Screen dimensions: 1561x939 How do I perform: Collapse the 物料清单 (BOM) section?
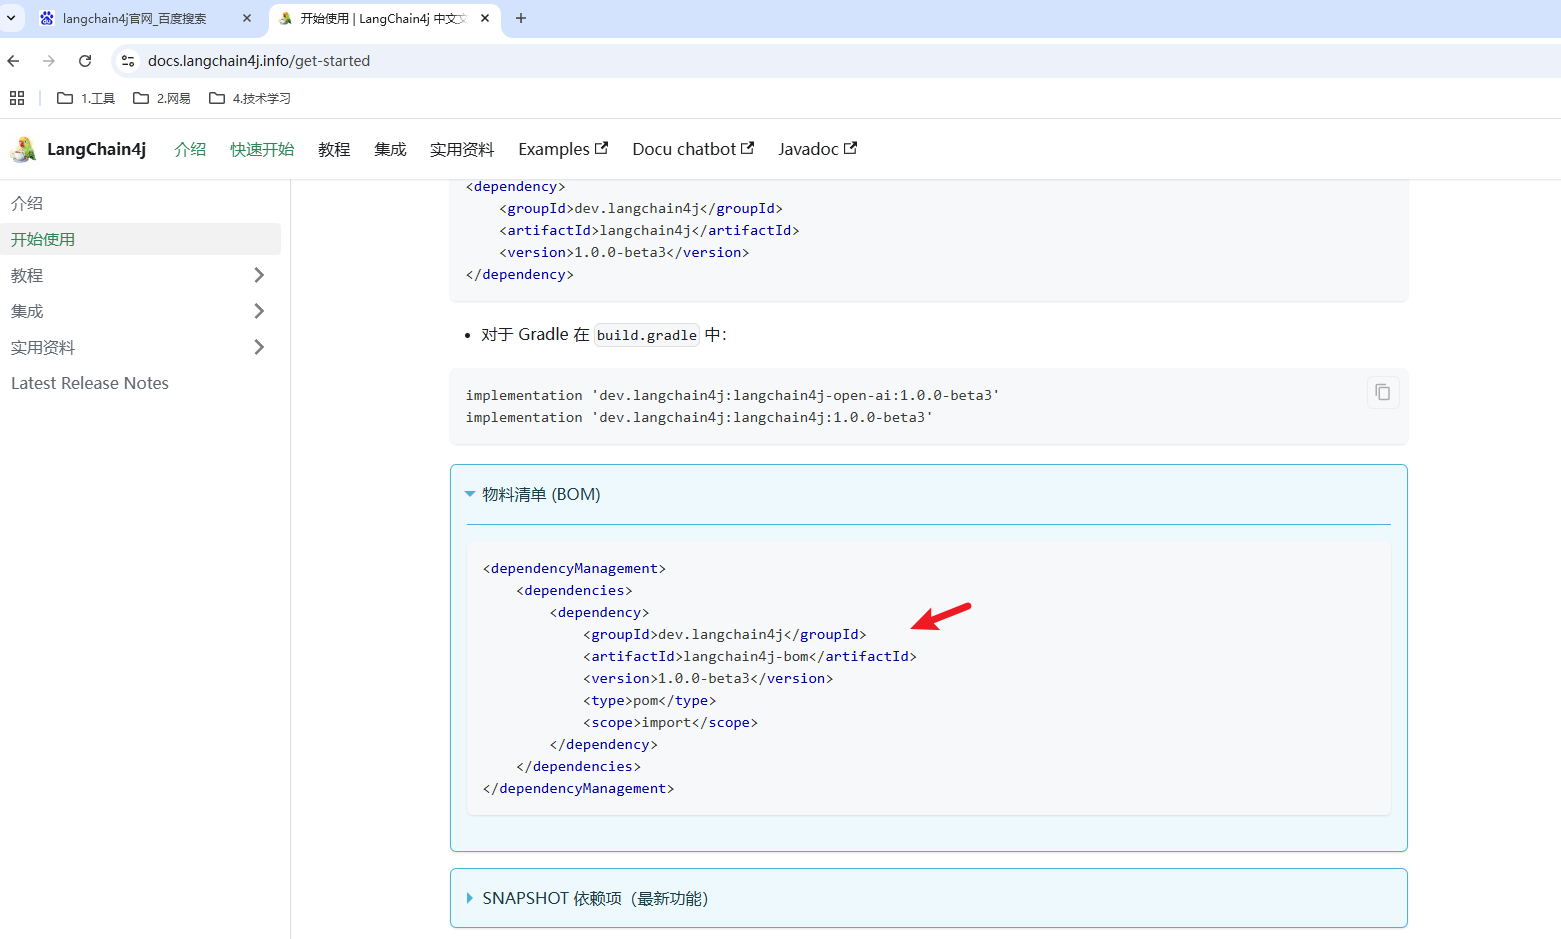pos(533,494)
